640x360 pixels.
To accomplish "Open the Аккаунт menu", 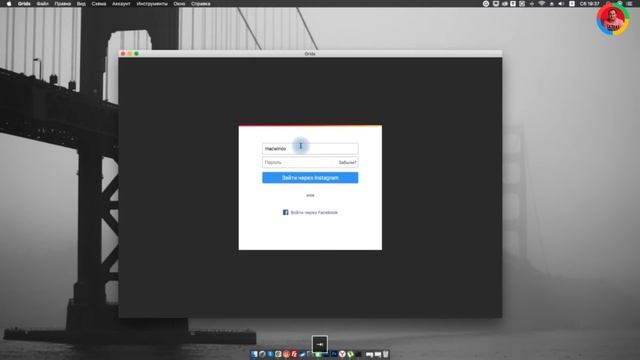I will point(121,4).
